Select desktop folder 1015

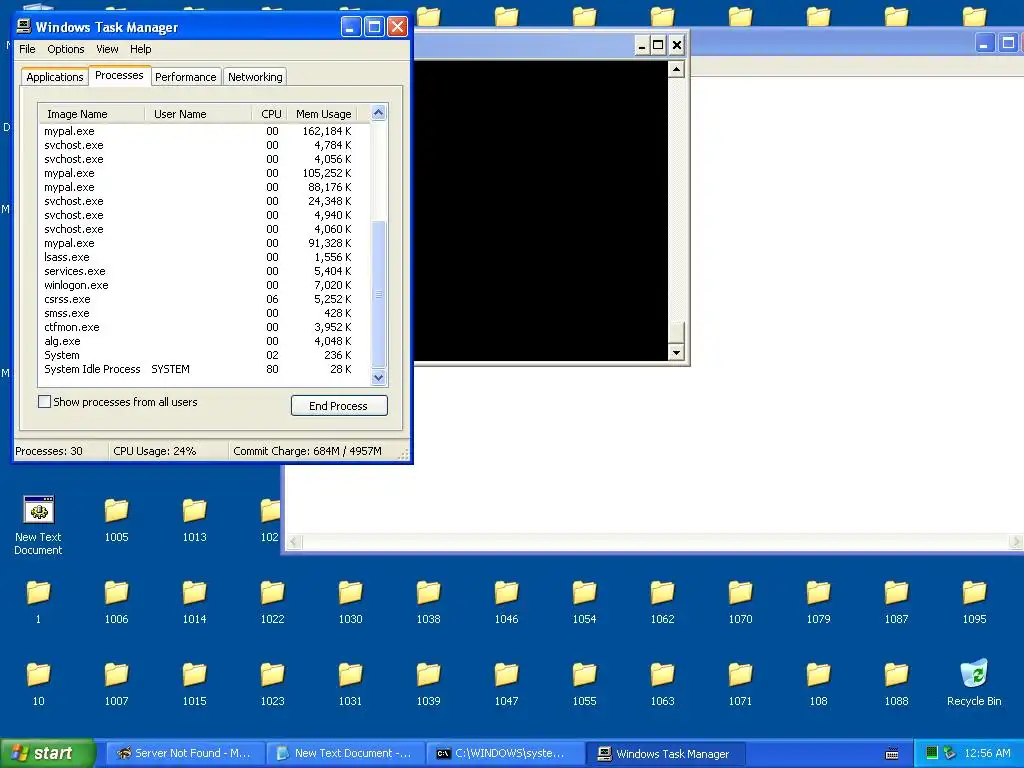(x=195, y=684)
